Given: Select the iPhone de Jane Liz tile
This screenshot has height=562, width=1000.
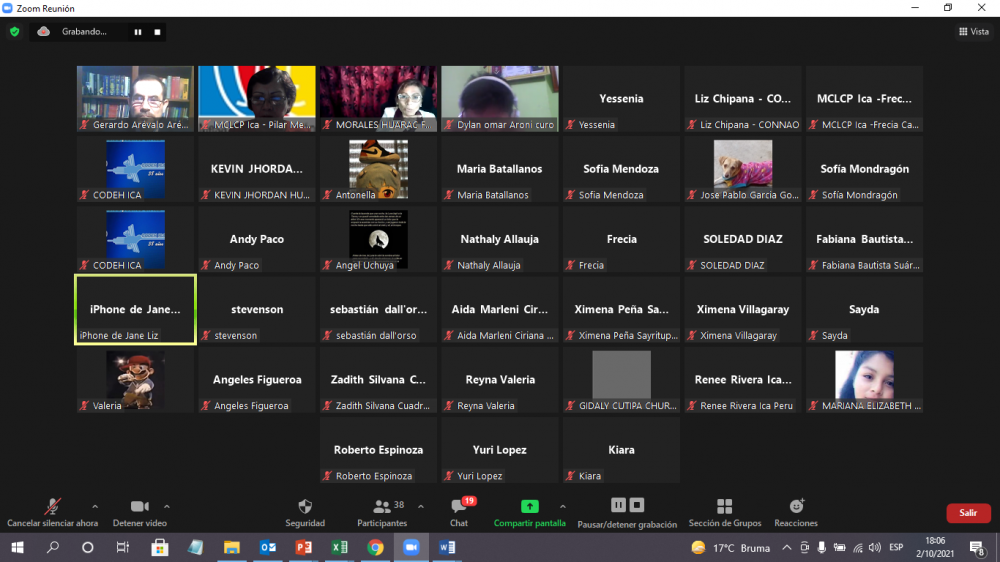Looking at the screenshot, I should click(135, 309).
